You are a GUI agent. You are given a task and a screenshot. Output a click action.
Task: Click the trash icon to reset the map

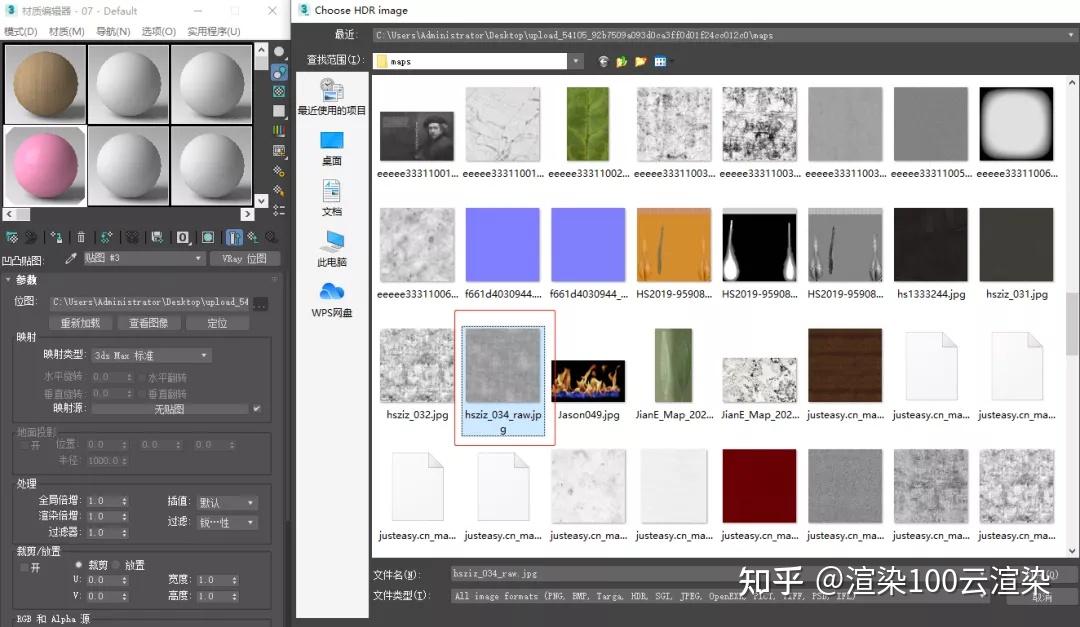tap(82, 237)
